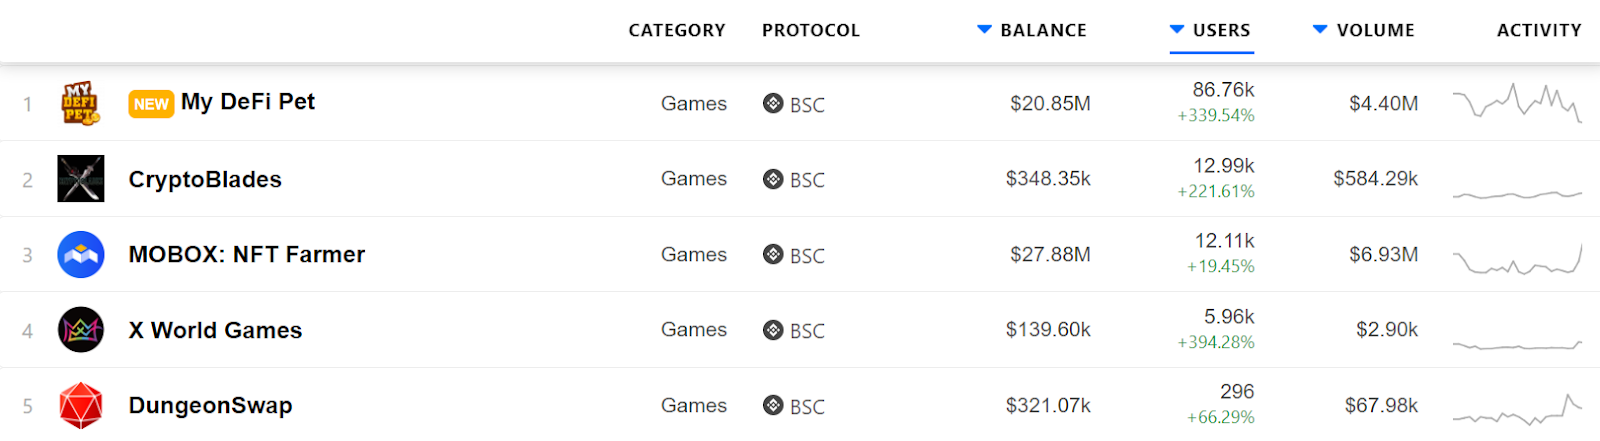Click the Category column header
This screenshot has height=441, width=1600.
677,30
